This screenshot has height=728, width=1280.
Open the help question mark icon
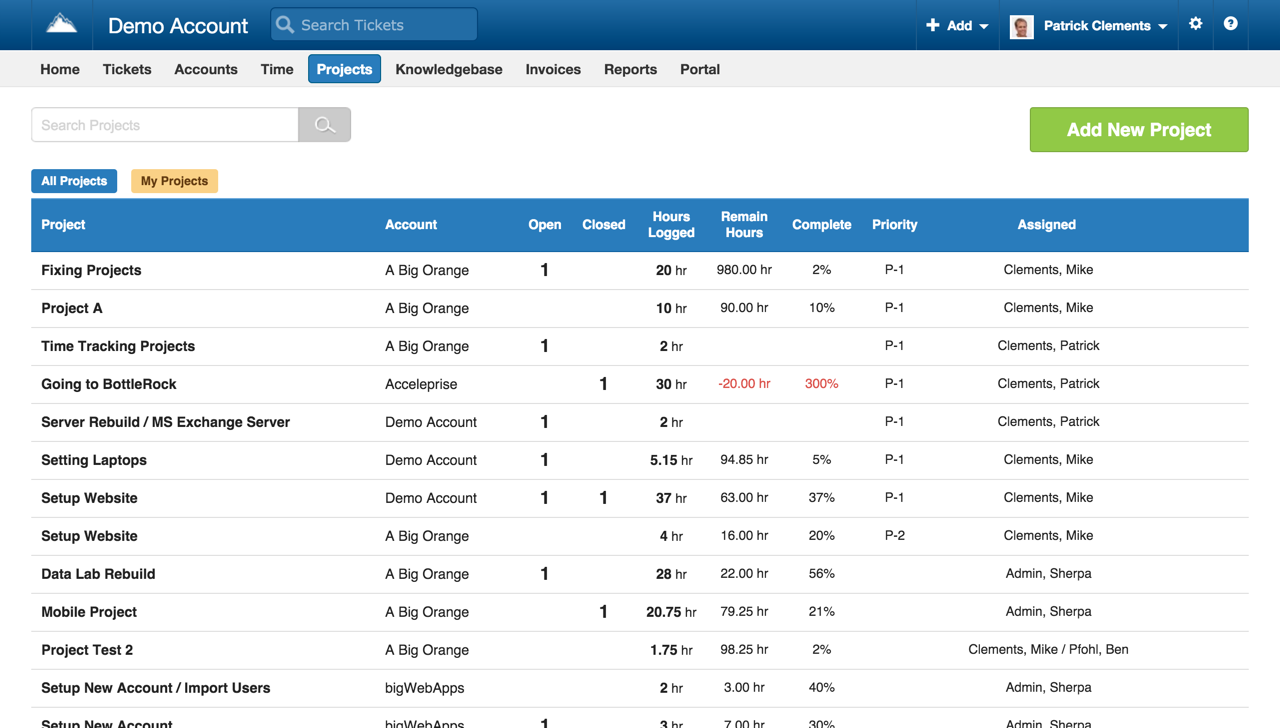tap(1230, 24)
